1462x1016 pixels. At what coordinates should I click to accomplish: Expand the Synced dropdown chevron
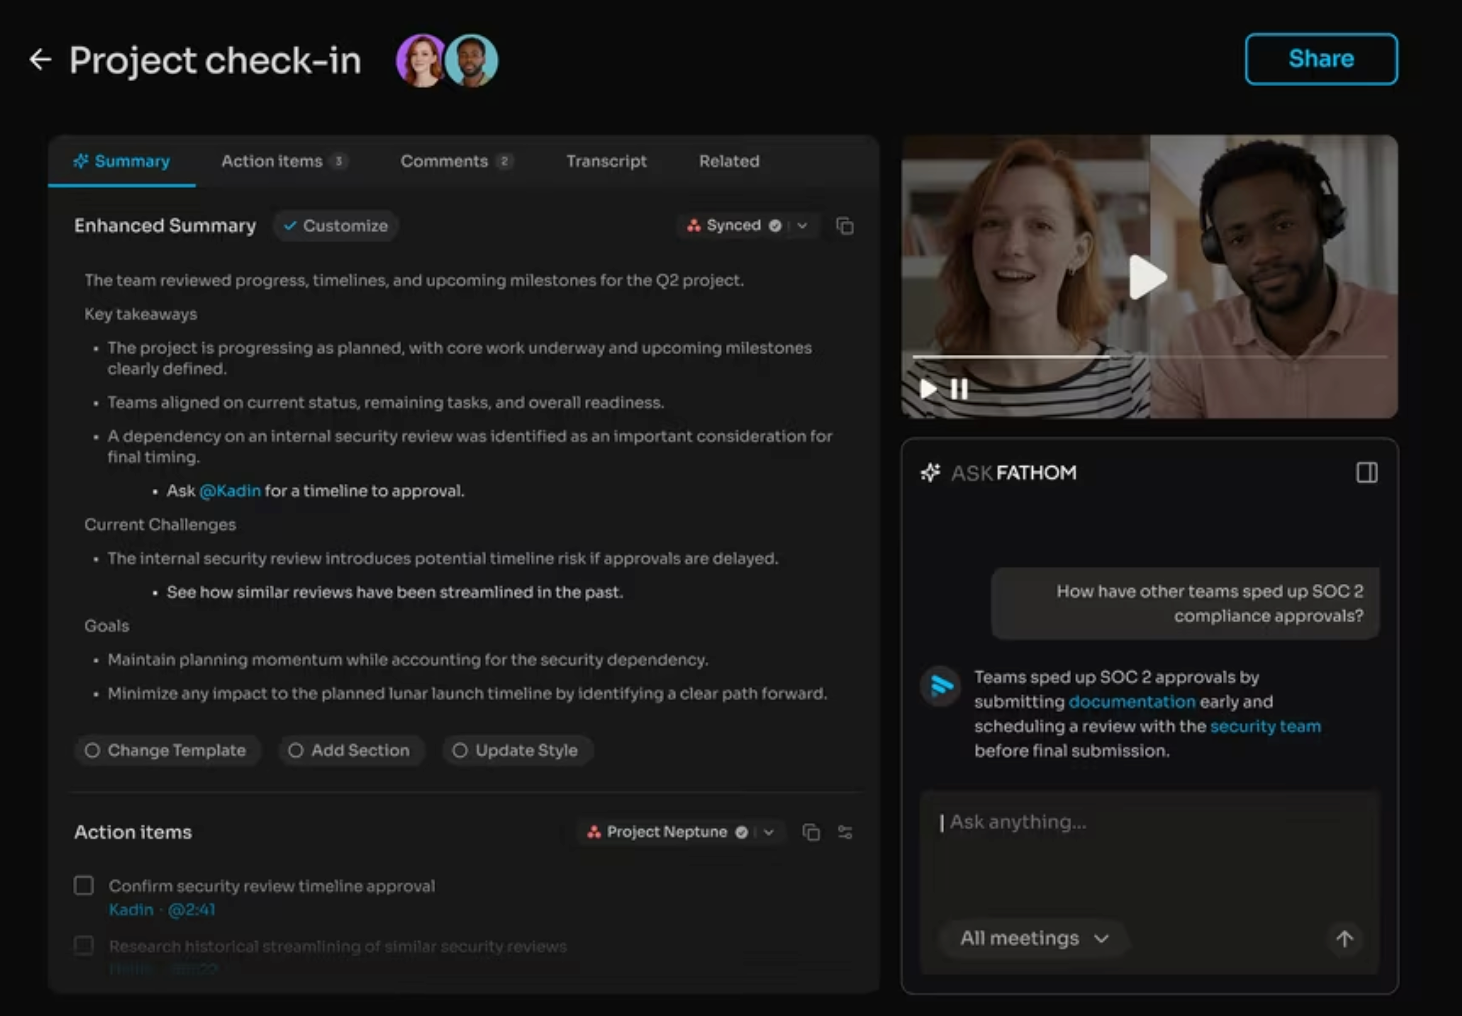(802, 226)
